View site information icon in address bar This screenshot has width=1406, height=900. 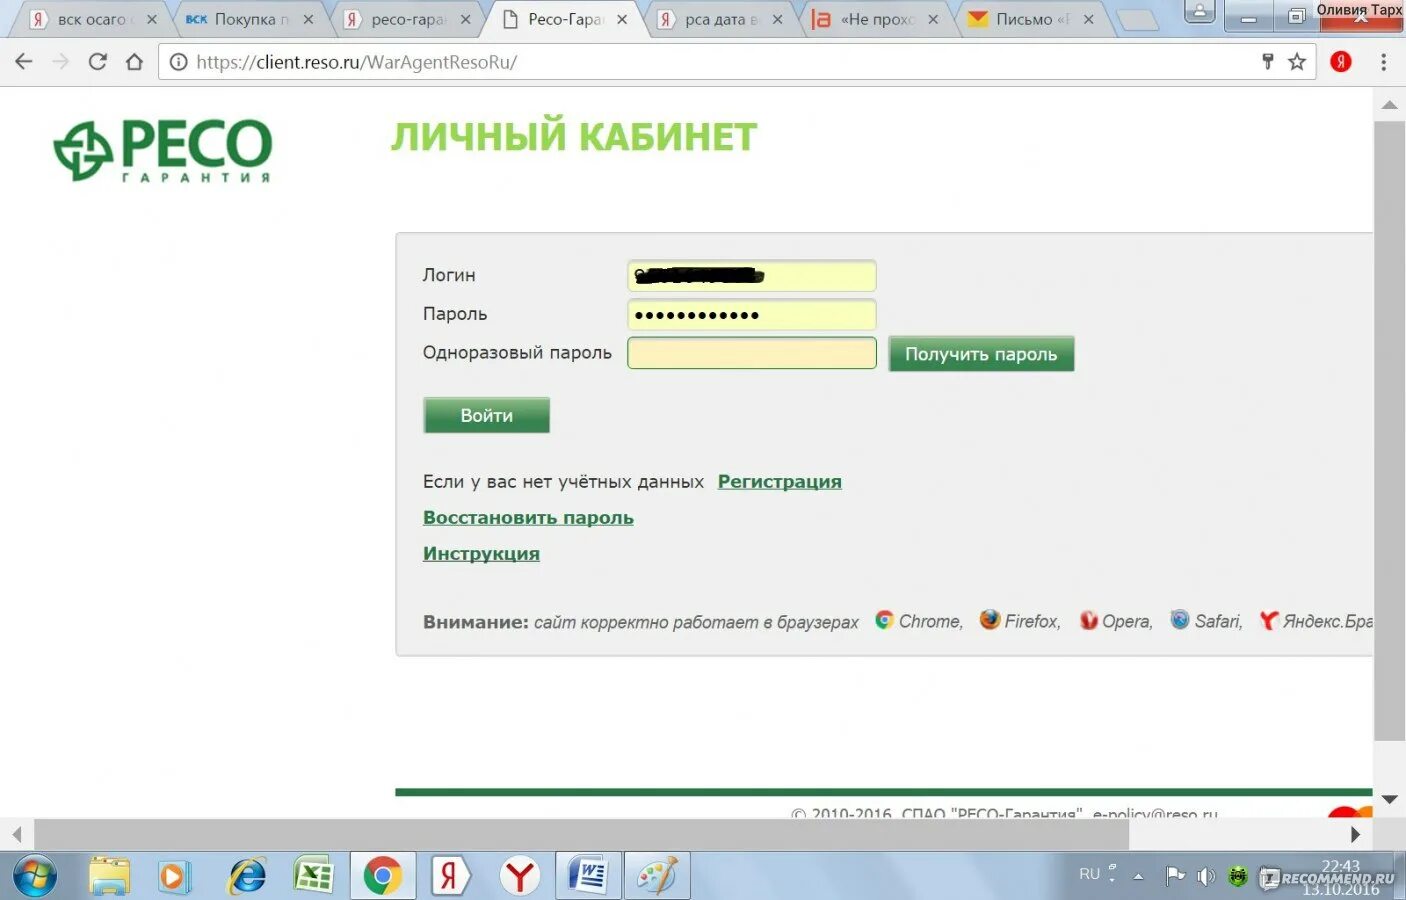178,62
